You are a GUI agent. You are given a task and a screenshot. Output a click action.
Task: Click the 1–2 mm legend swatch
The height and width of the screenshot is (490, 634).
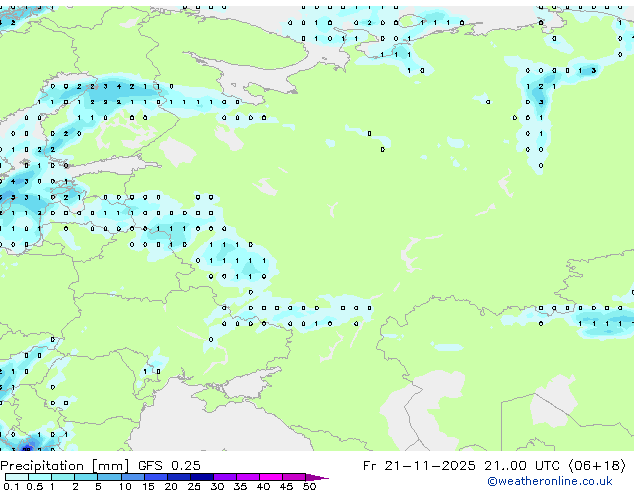point(63,477)
